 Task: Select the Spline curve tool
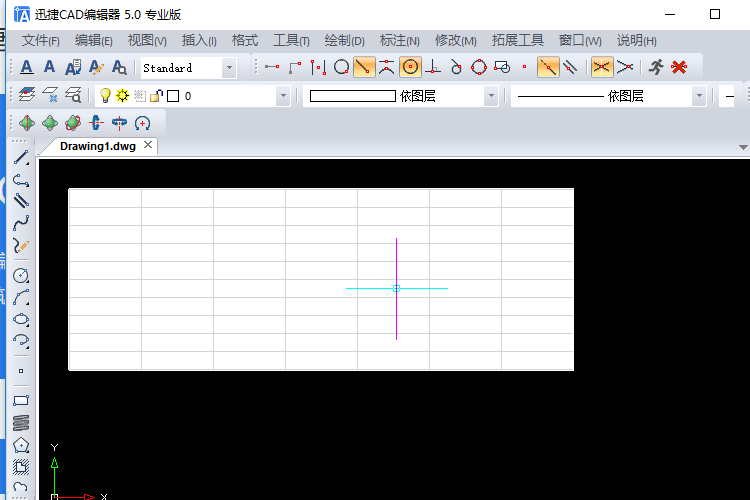click(x=21, y=223)
